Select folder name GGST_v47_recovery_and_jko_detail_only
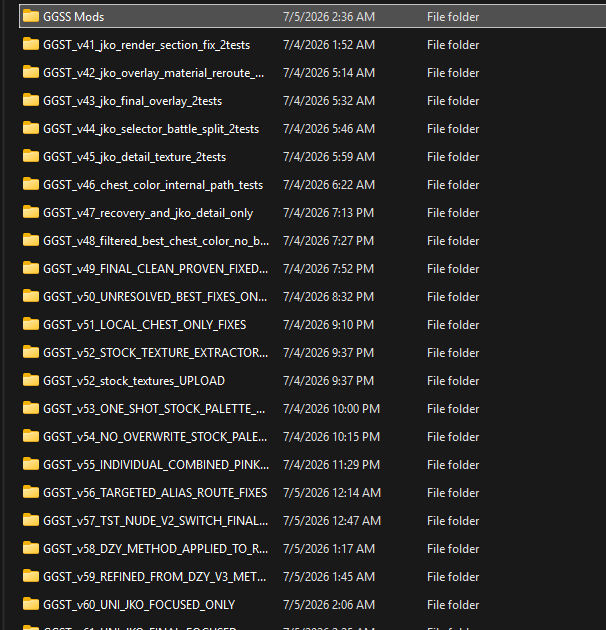Screen dimensions: 606x630 pyautogui.click(x=148, y=213)
